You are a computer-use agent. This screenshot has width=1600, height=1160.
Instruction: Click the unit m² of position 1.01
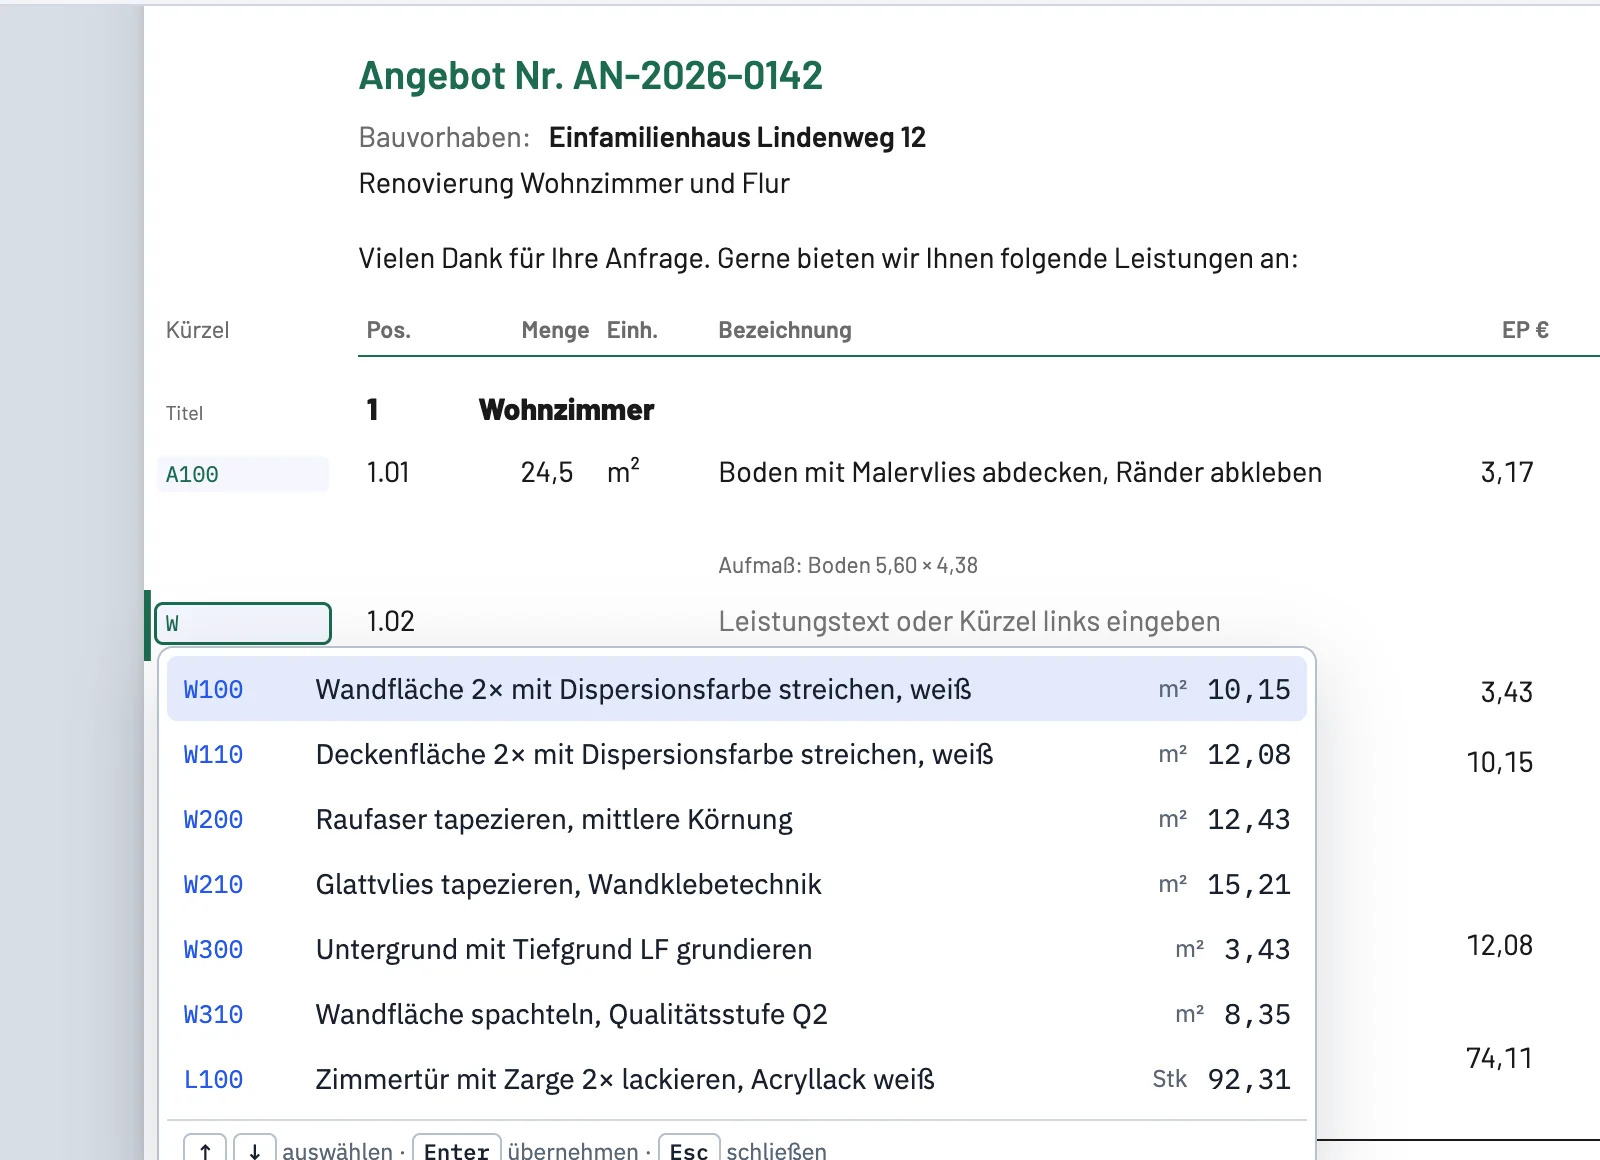click(x=623, y=471)
